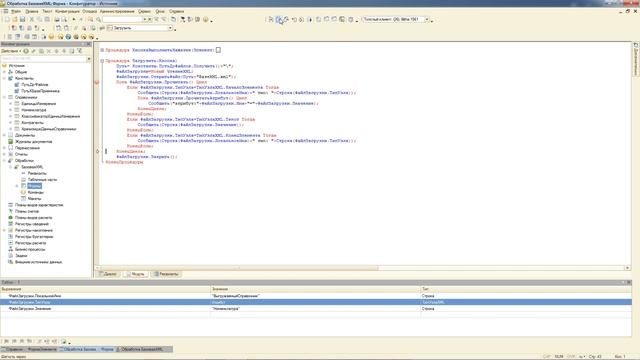Switch to the Реквизиты tab below the editor
The width and height of the screenshot is (640, 360).
(x=166, y=274)
